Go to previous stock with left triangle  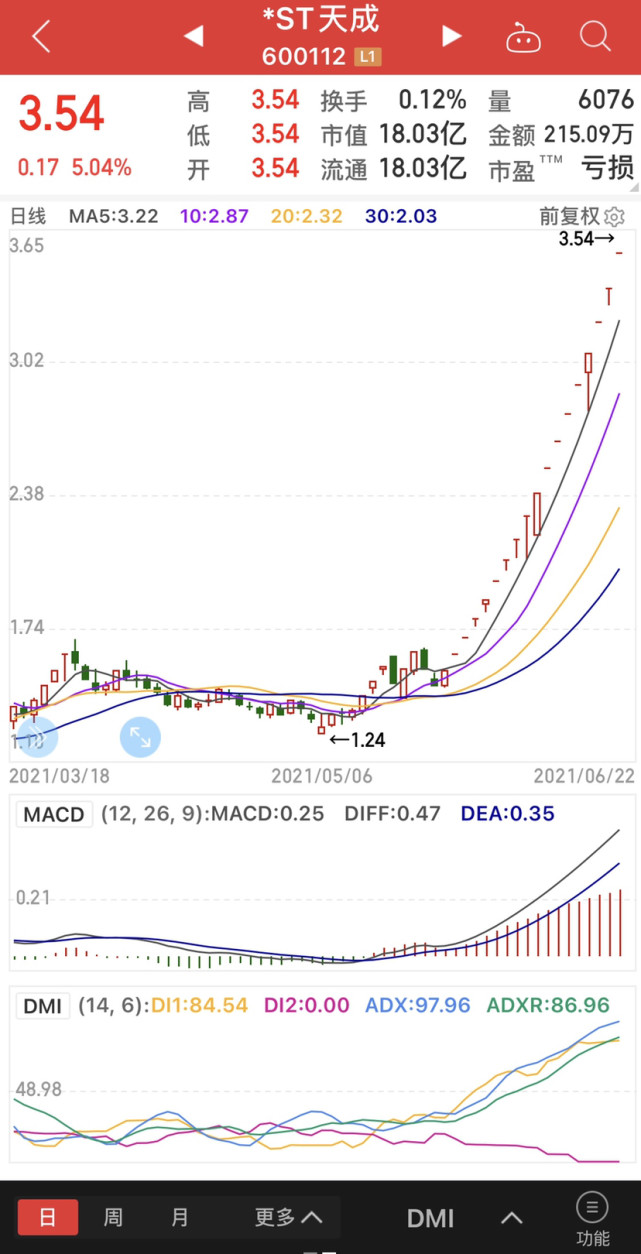point(193,37)
